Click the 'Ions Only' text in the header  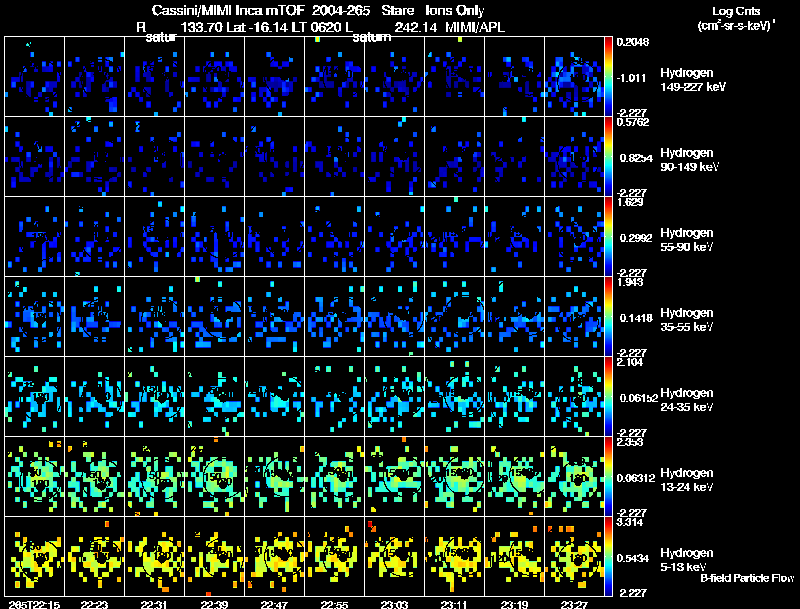tap(455, 11)
